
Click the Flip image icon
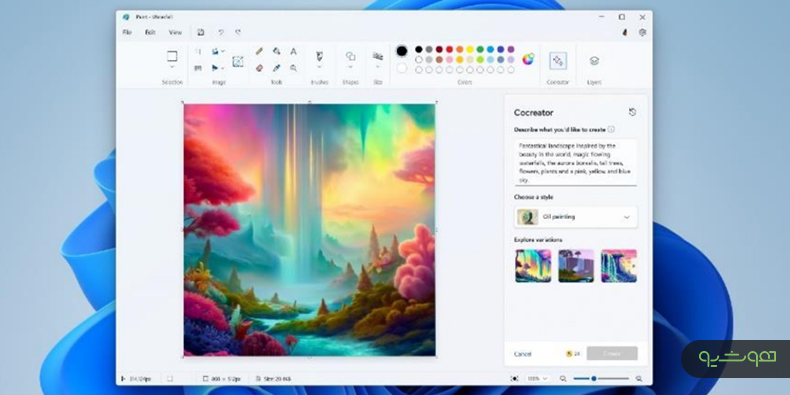(215, 68)
